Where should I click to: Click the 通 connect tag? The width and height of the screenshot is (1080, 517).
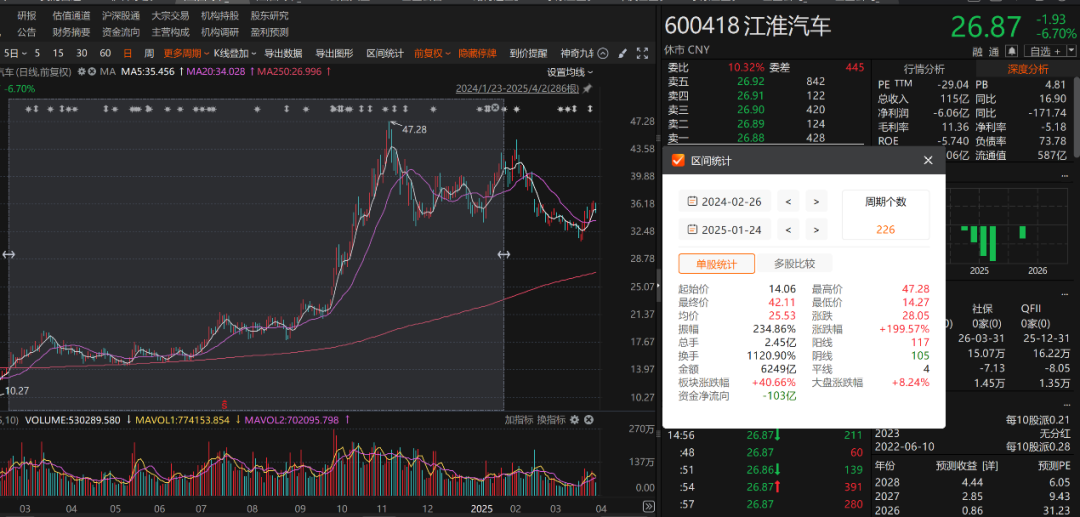coord(994,51)
